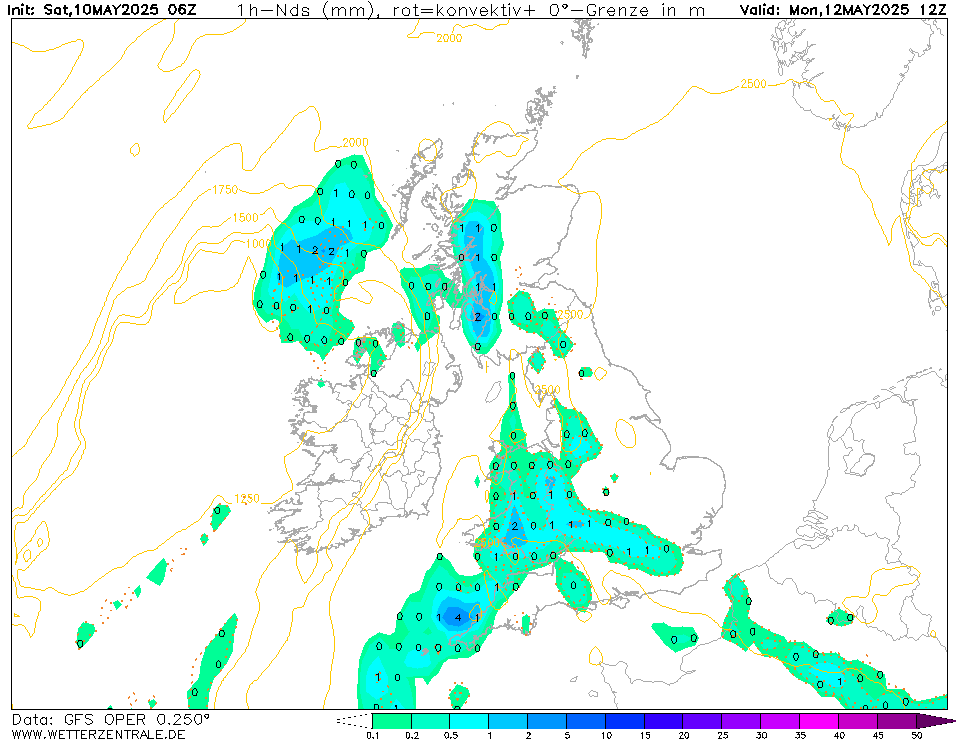Select the 5–10 mm legend swatch
Screen dimensions: 959x741
pos(586,721)
